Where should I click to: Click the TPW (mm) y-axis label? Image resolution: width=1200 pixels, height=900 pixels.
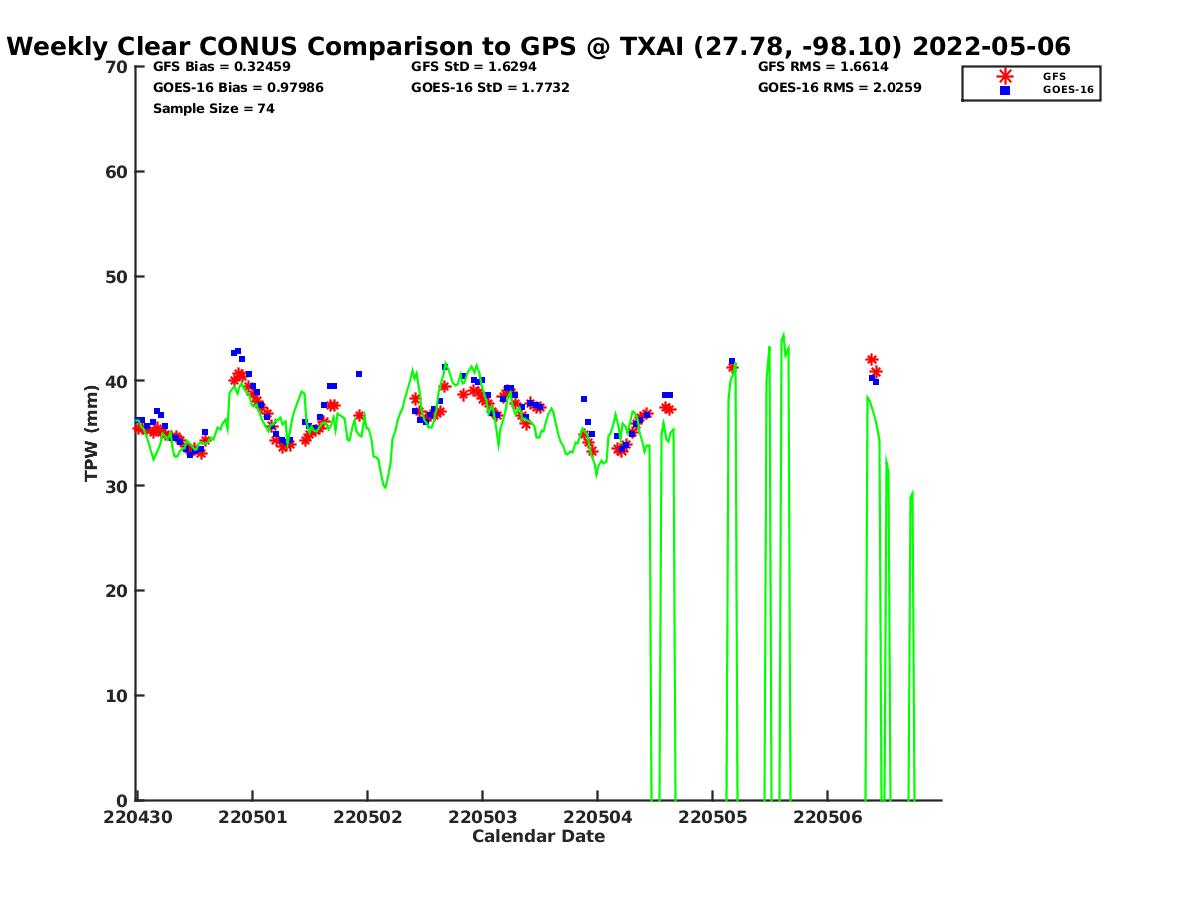(92, 433)
